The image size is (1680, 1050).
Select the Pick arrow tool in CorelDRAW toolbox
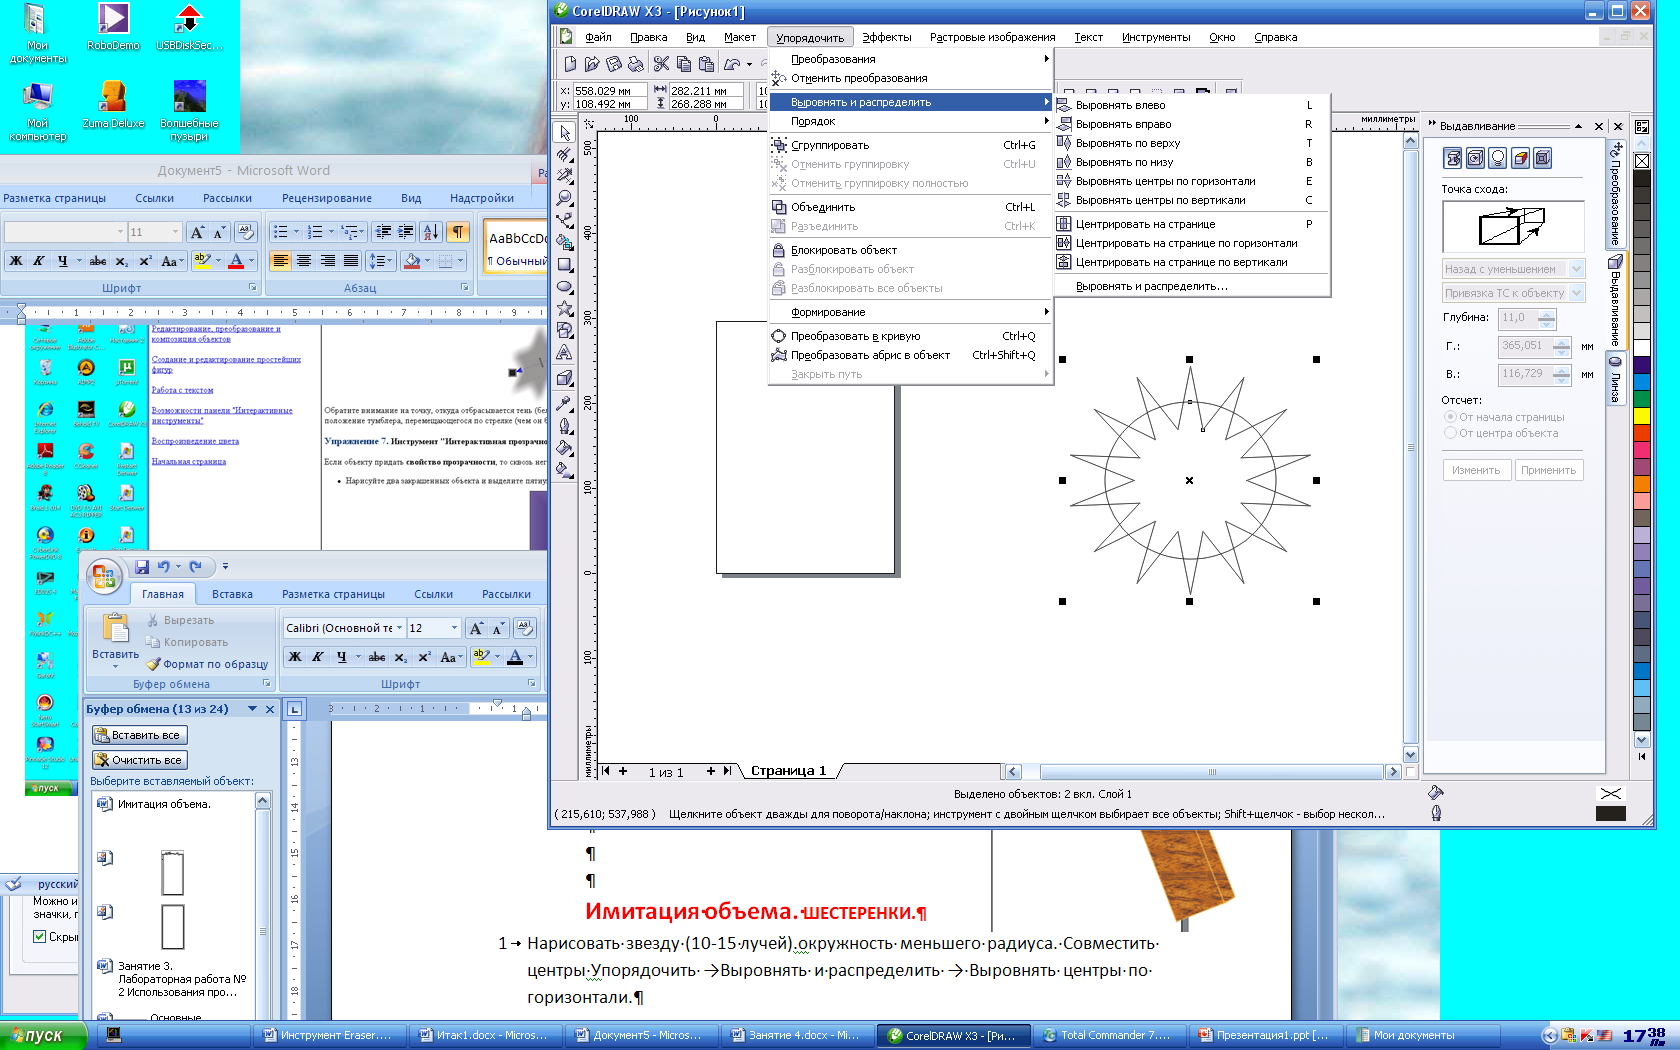565,133
